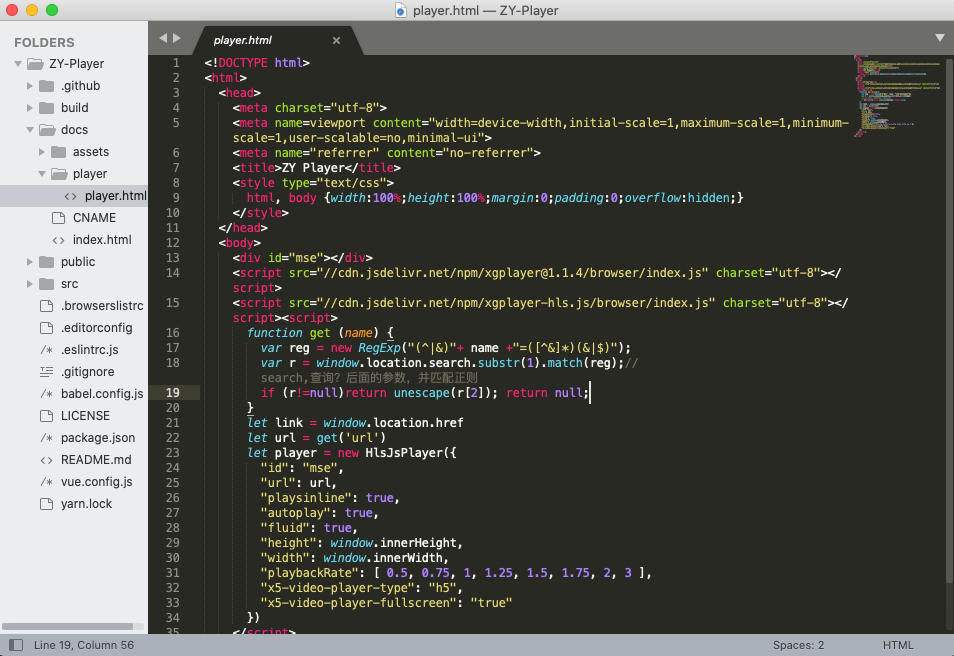Go to previous tab with left arrow
This screenshot has width=954, height=656.
(162, 38)
